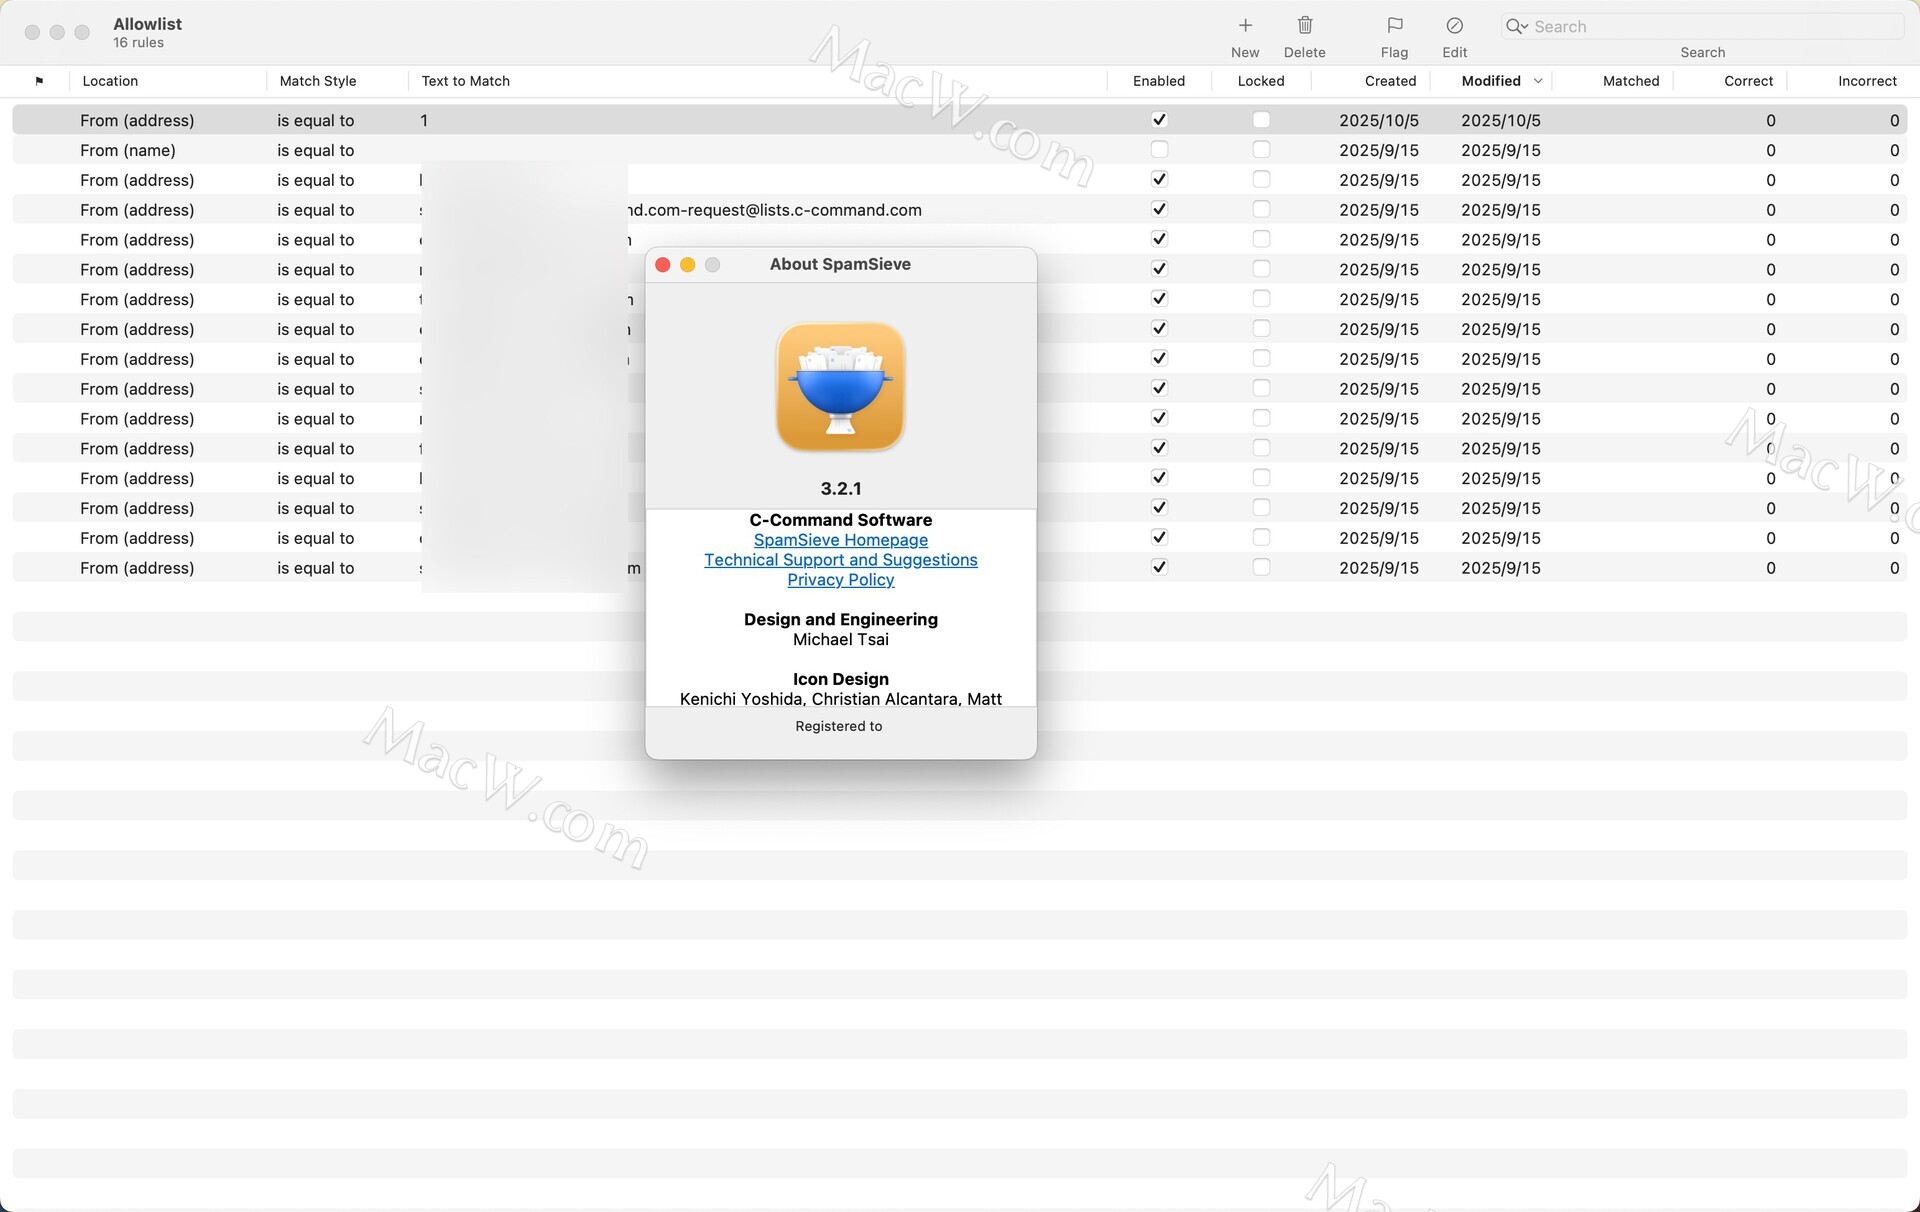
Task: Open the SpamSieve Homepage link
Action: [840, 540]
